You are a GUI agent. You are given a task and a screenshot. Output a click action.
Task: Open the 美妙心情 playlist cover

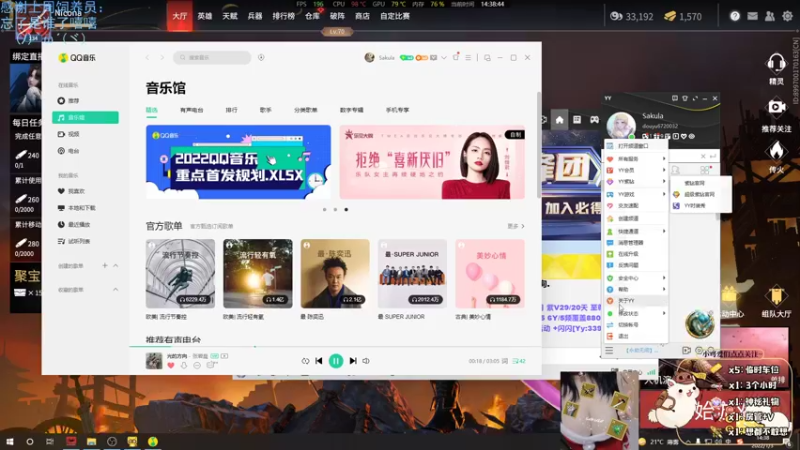490,273
